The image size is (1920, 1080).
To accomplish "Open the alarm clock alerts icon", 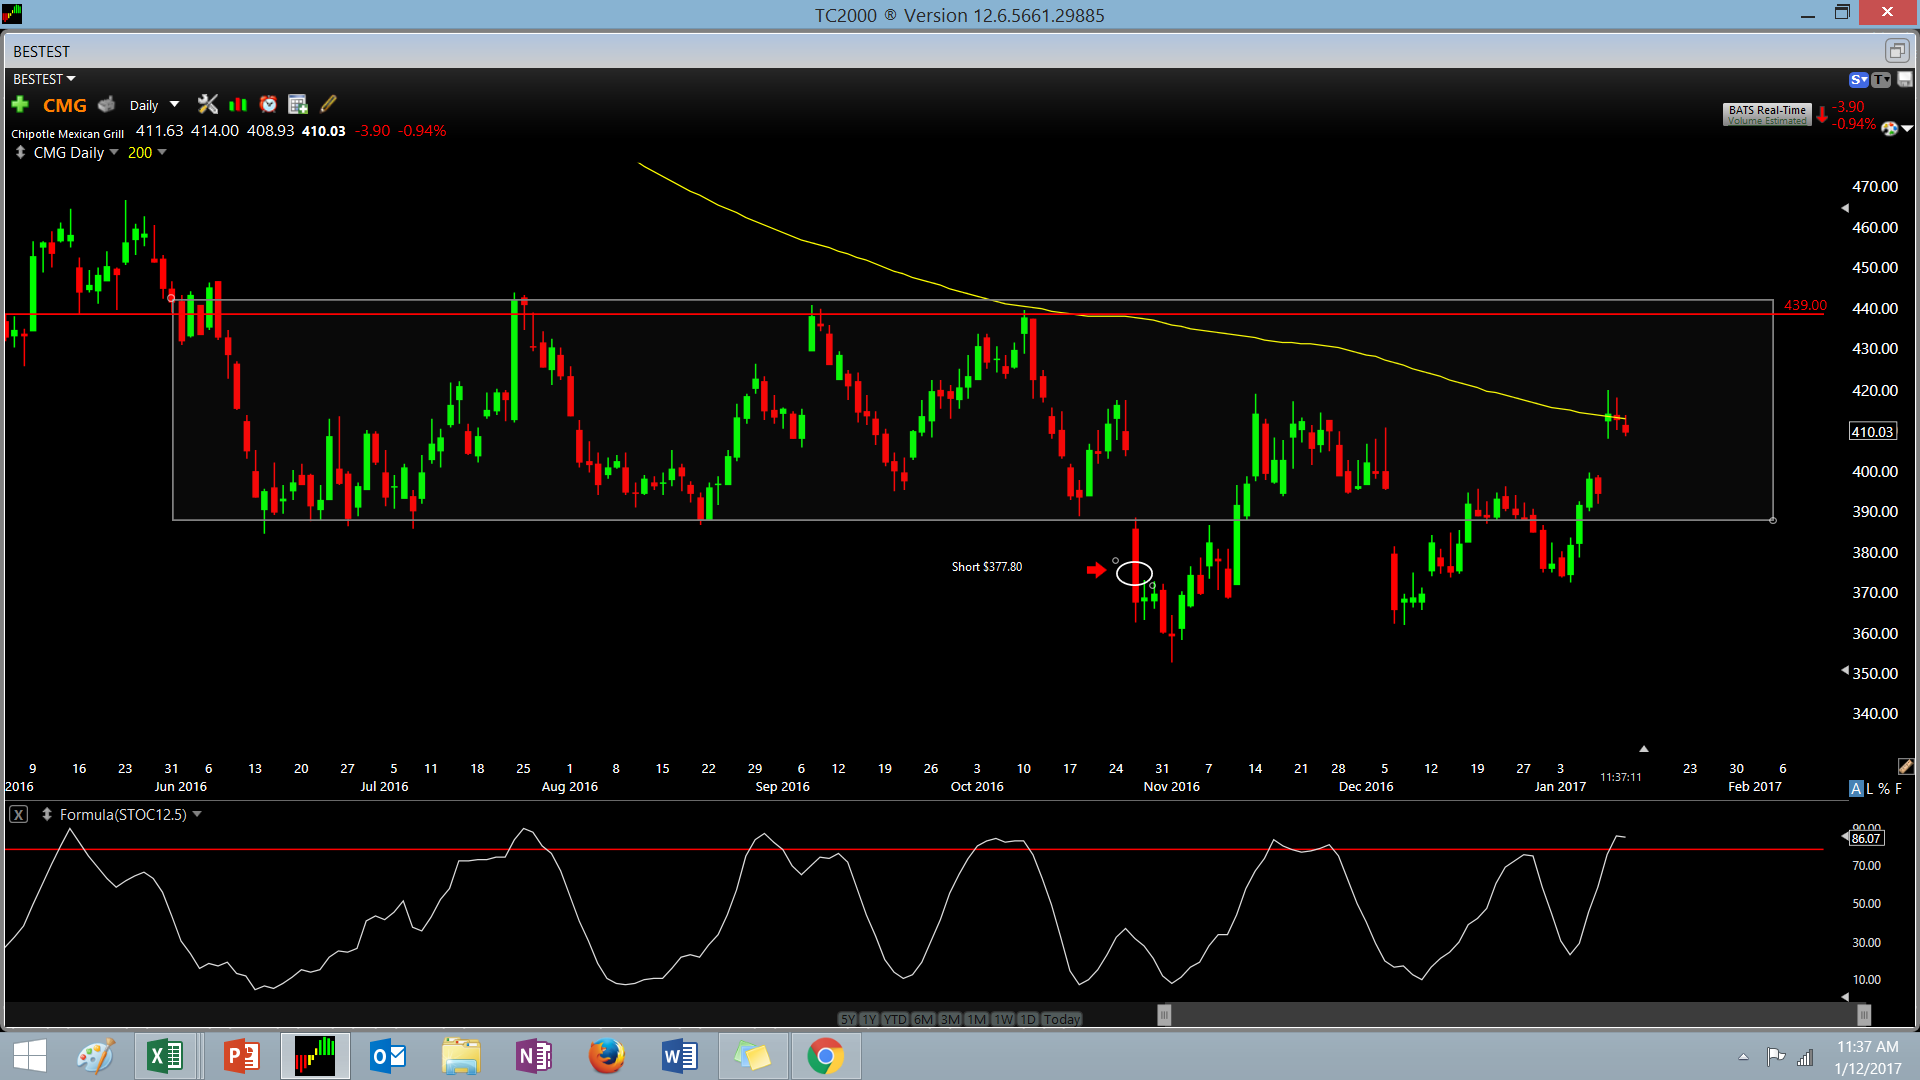I will [268, 104].
